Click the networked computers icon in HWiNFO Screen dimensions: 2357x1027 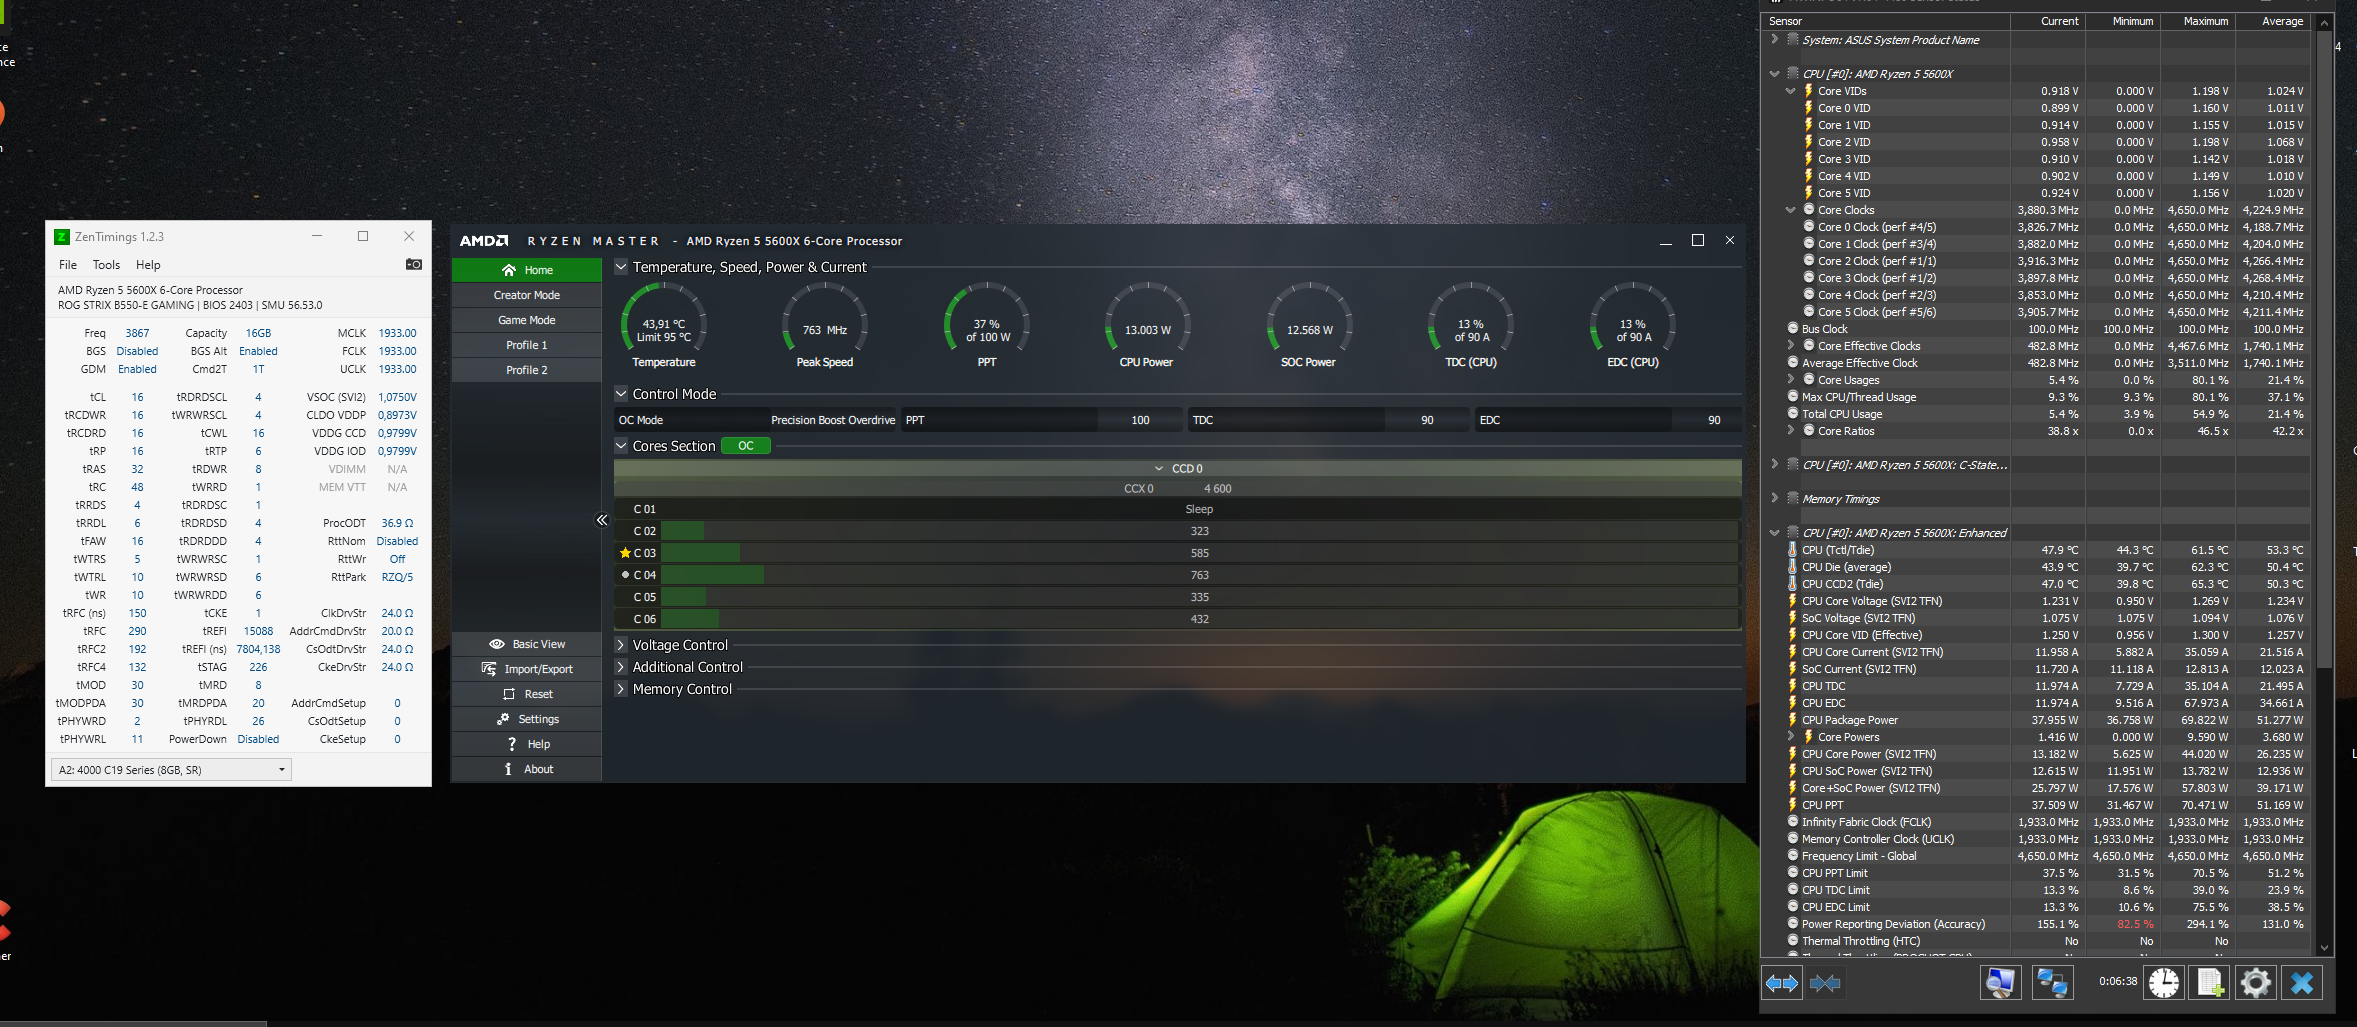click(2052, 983)
